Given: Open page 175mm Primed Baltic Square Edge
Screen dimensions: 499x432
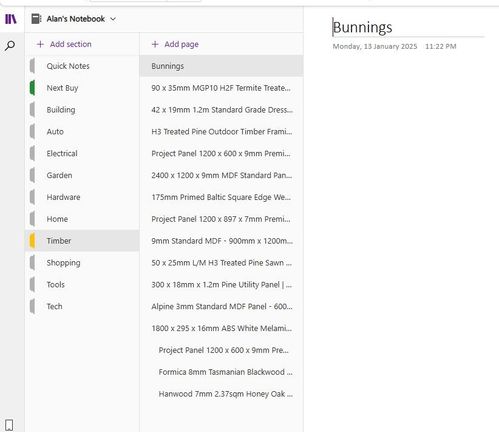Looking at the screenshot, I should 222,197.
